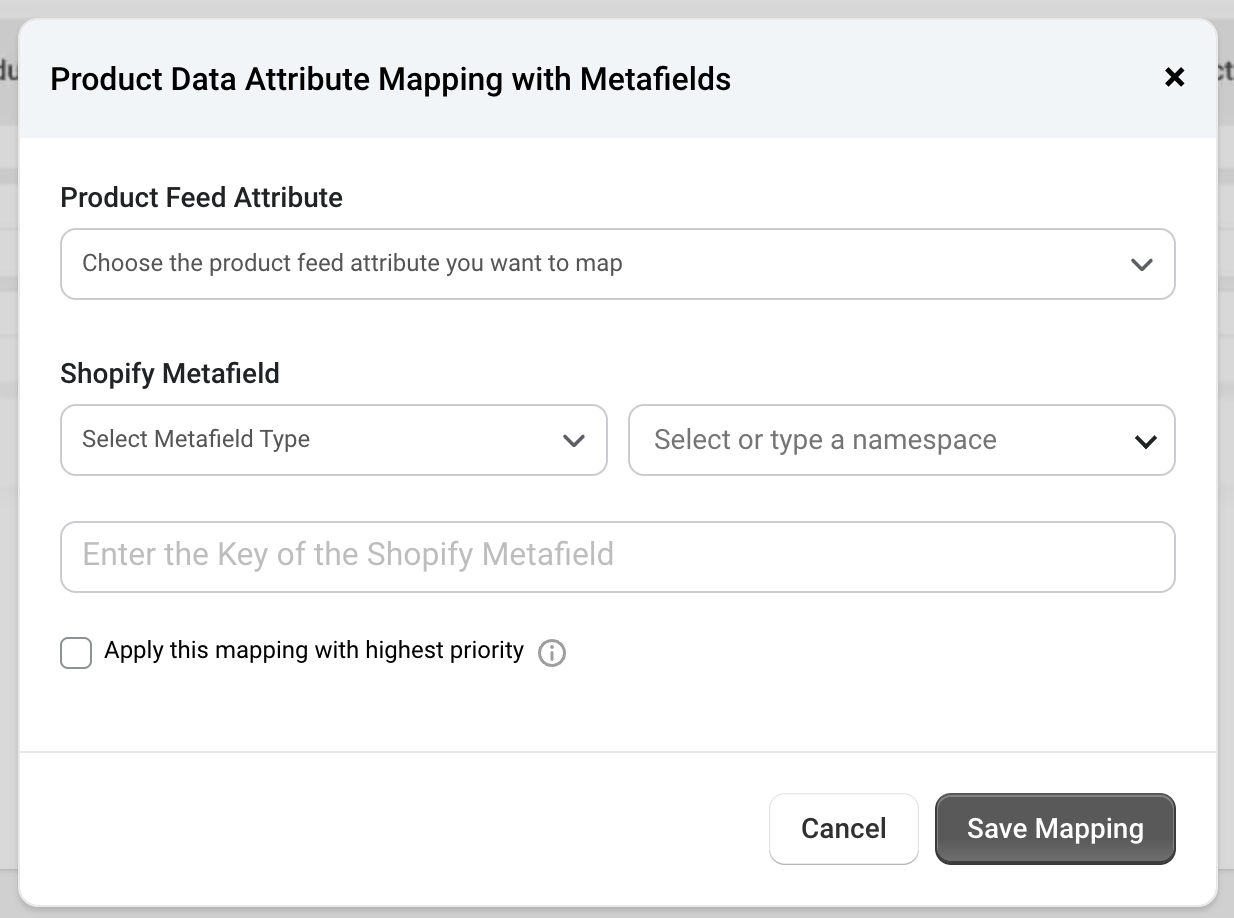The width and height of the screenshot is (1234, 918).
Task: Click the Select Metafield Type chevron arrow
Action: coord(573,440)
